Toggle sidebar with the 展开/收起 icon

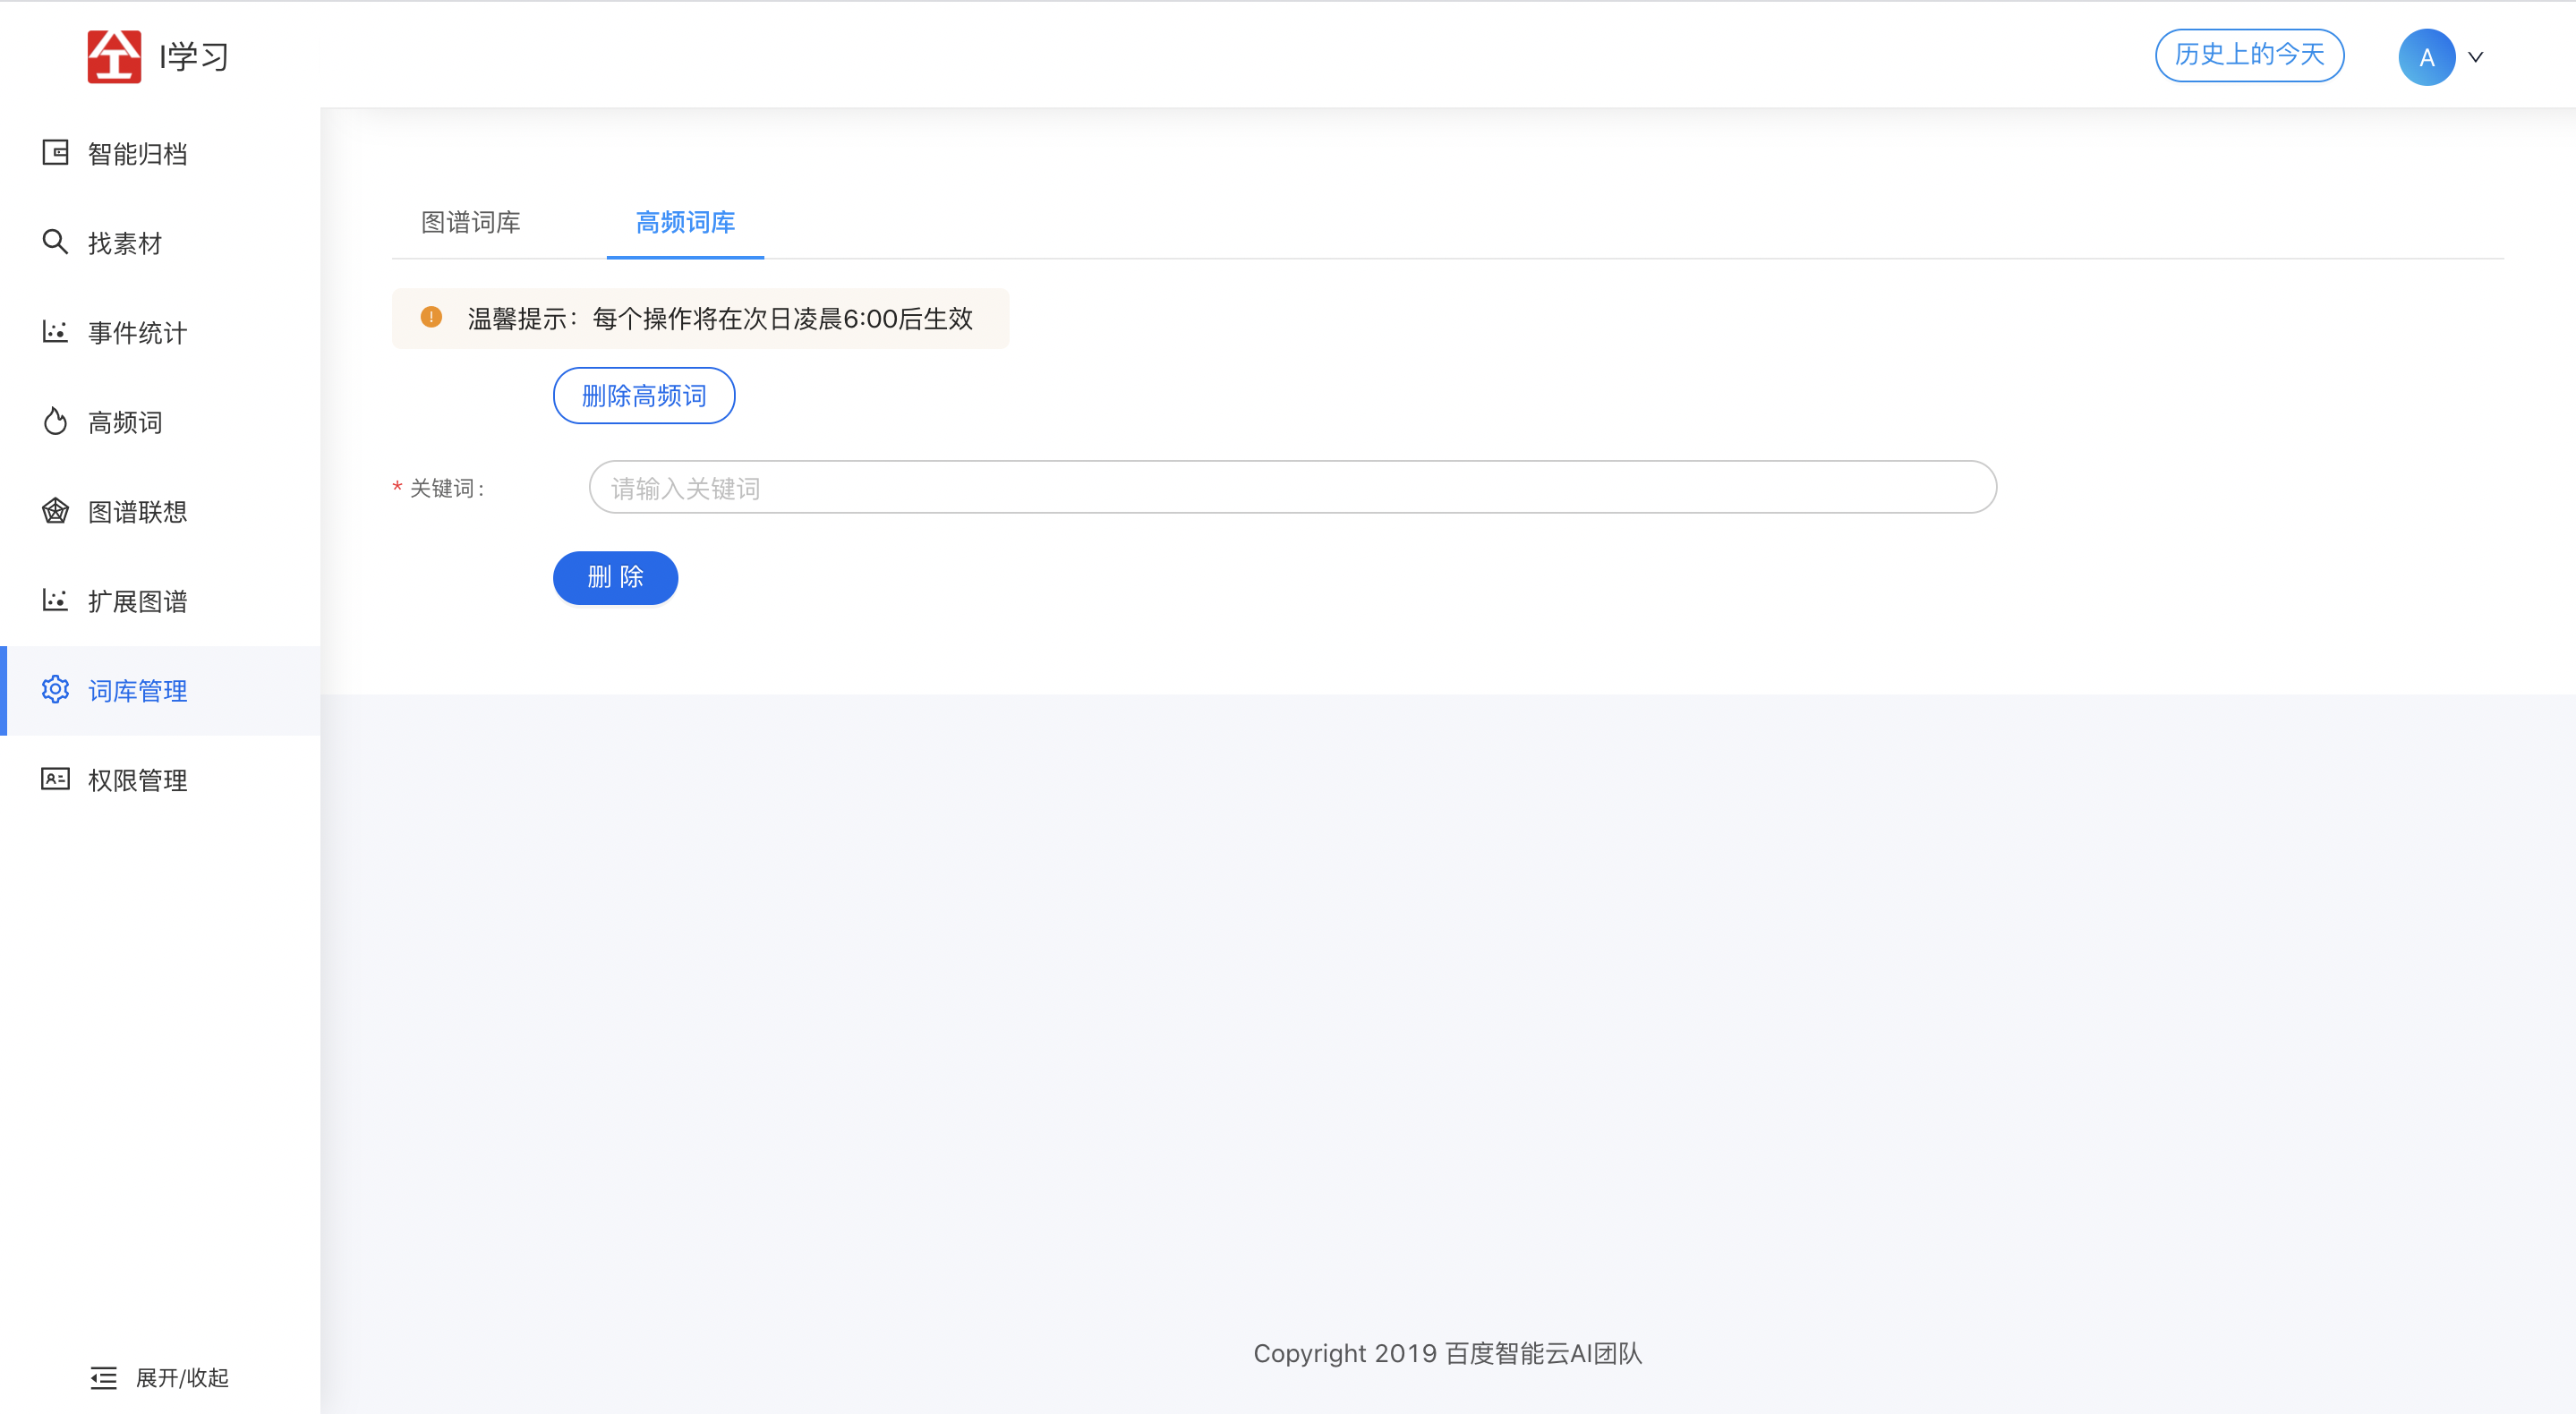(x=104, y=1378)
